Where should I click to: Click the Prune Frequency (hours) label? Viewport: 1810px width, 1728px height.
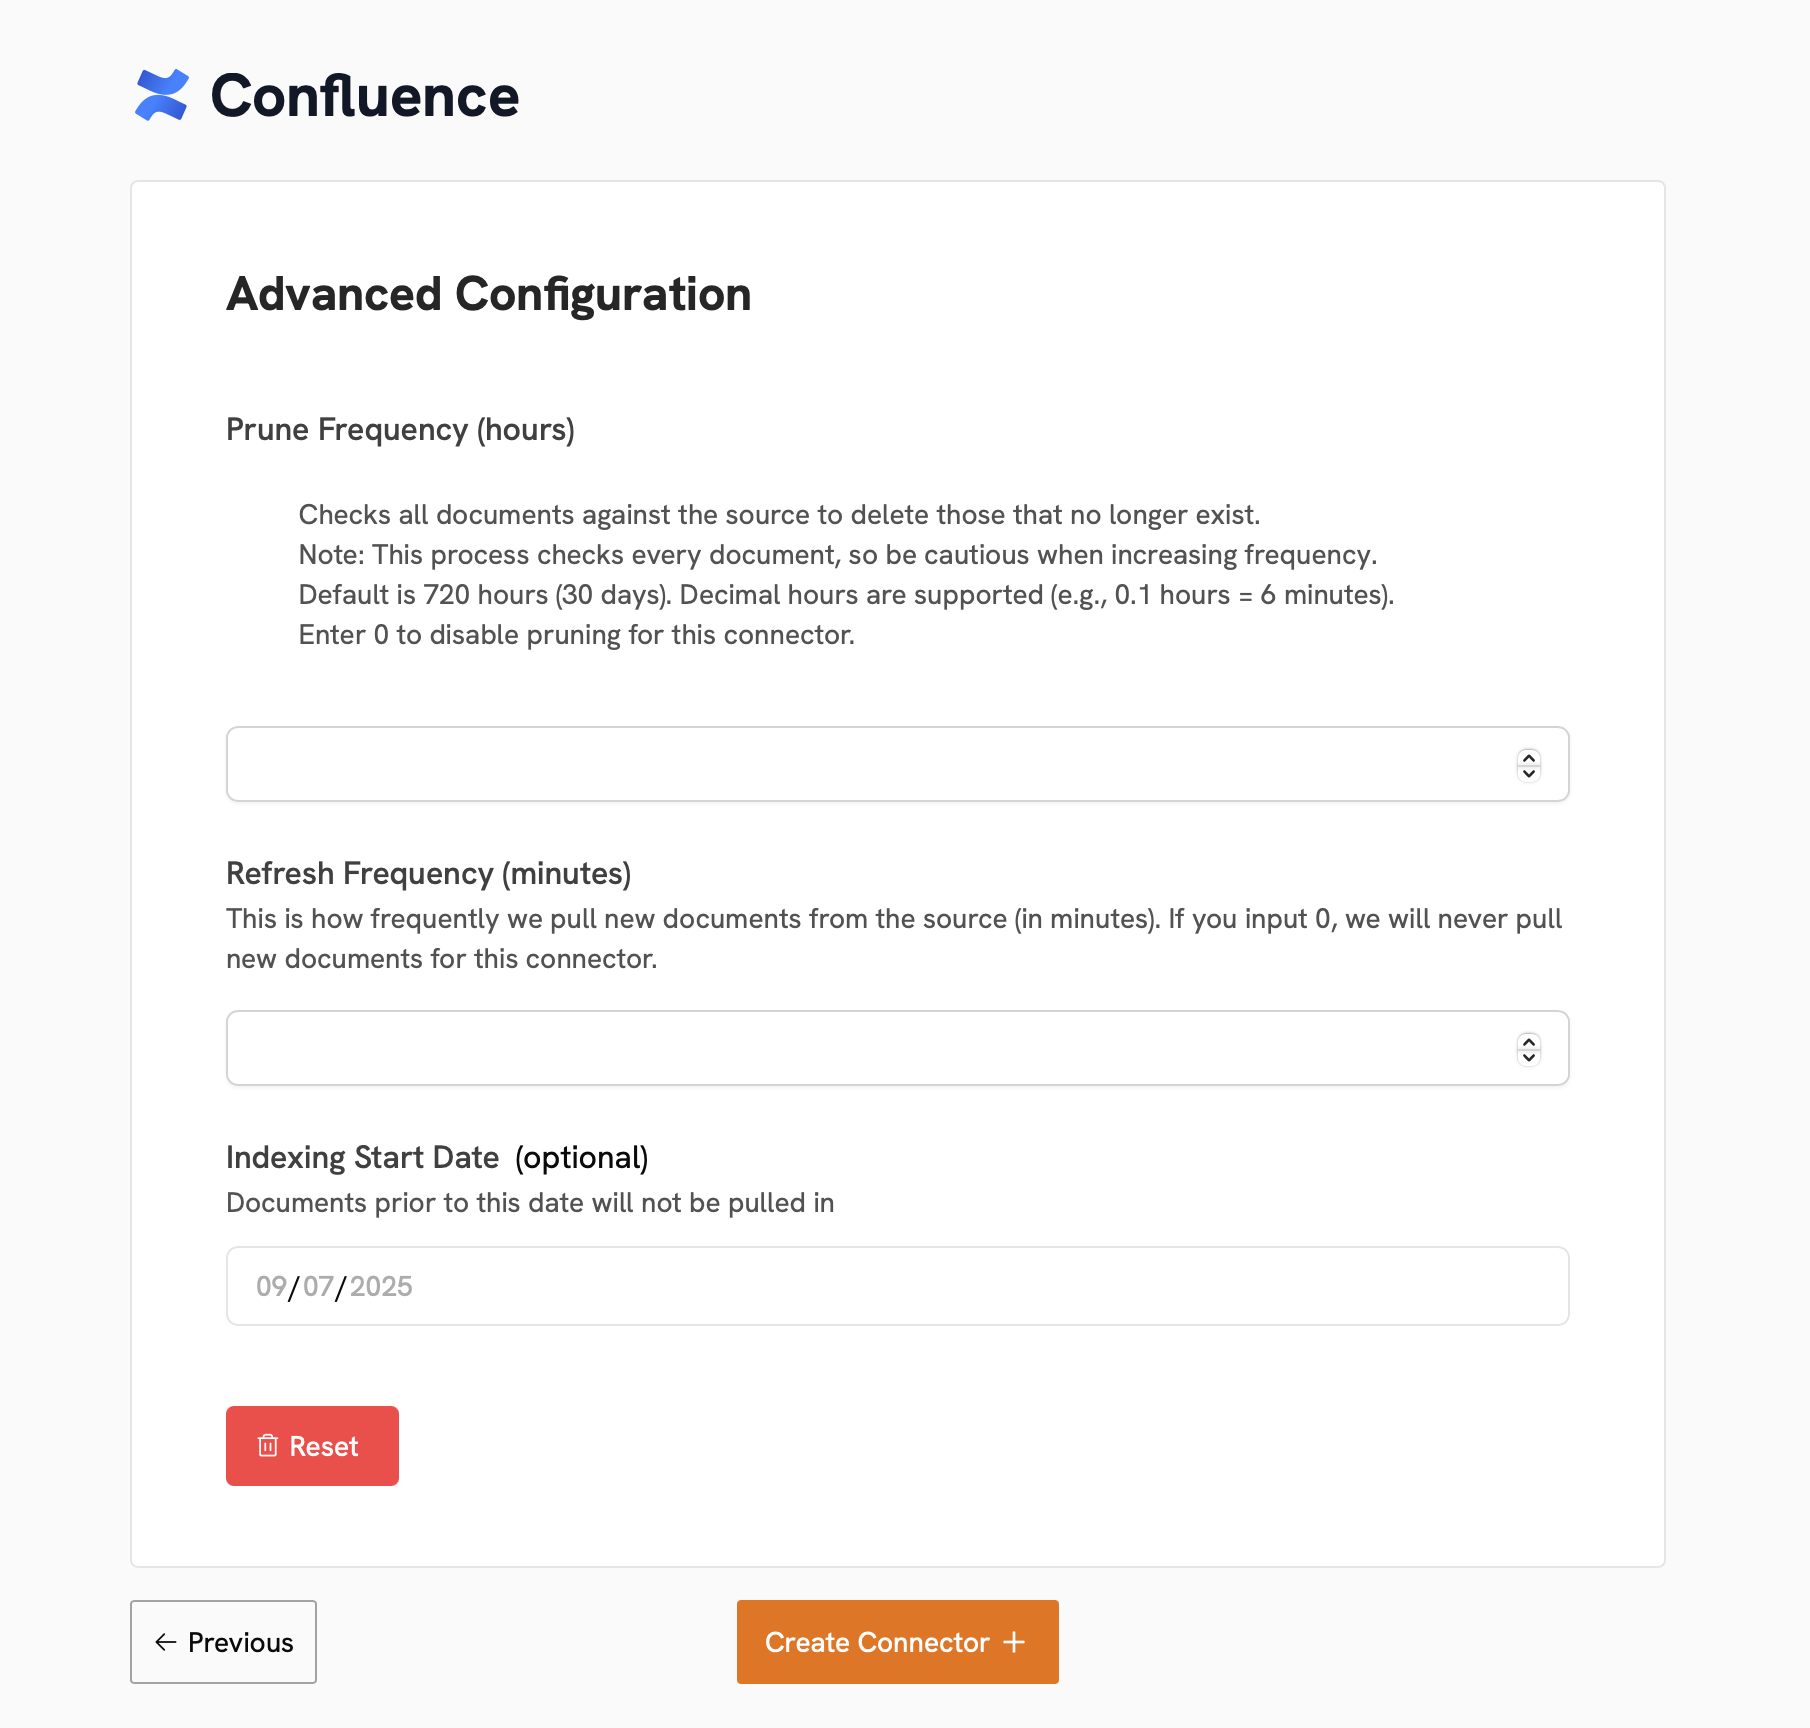pyautogui.click(x=400, y=429)
